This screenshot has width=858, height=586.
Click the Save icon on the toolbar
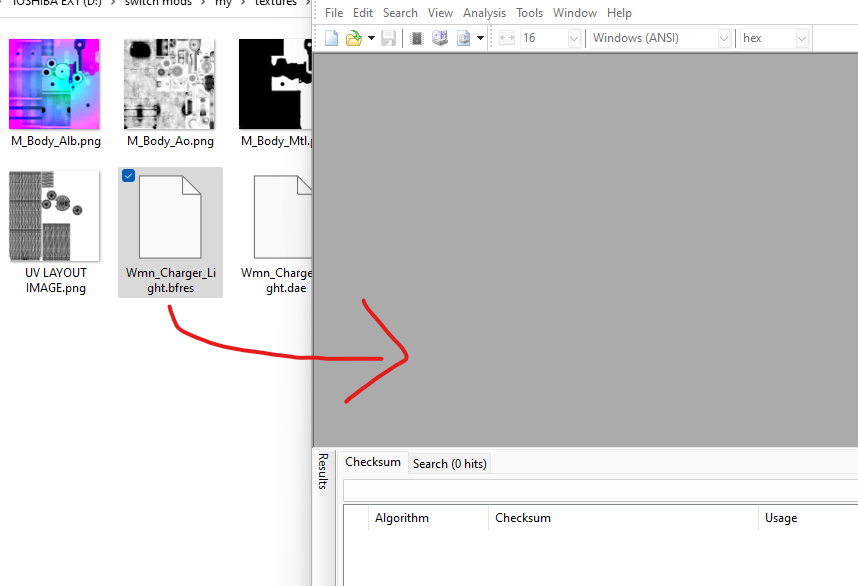point(388,37)
